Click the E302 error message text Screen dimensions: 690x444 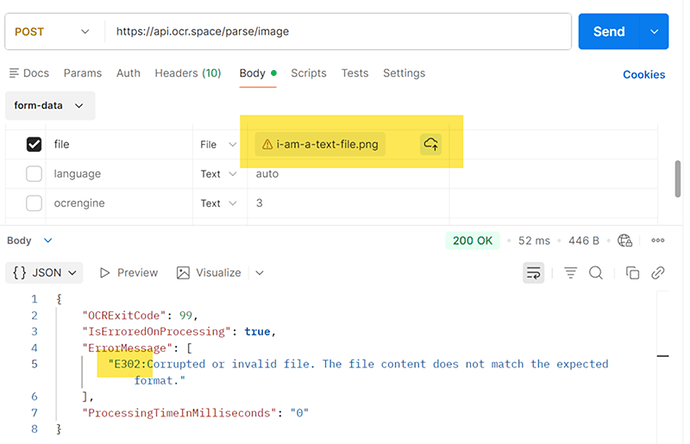coord(358,372)
